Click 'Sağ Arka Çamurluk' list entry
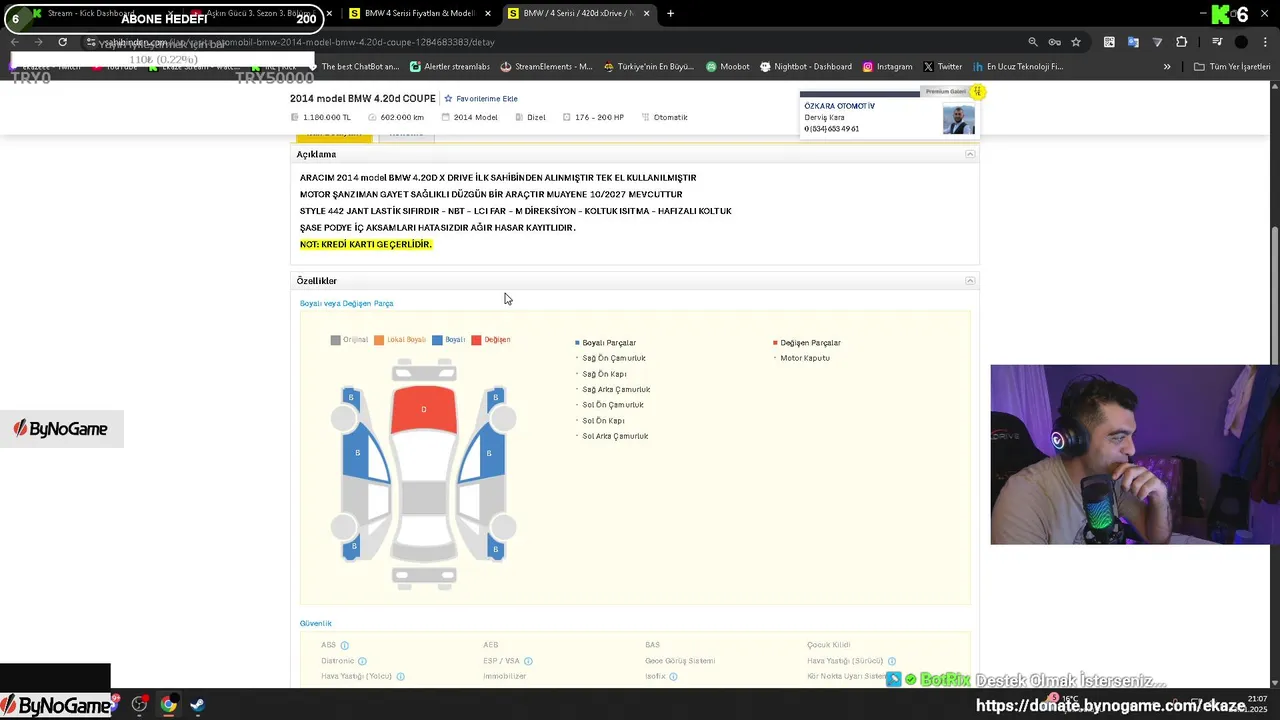Screen dimensions: 1280x720 (616, 389)
